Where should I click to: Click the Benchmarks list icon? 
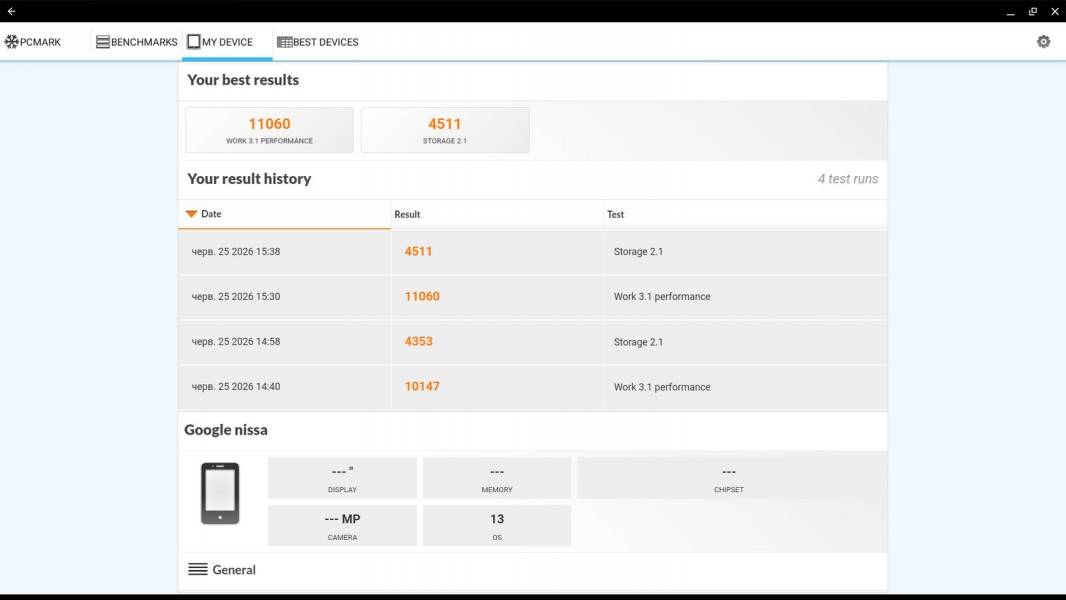(x=103, y=42)
